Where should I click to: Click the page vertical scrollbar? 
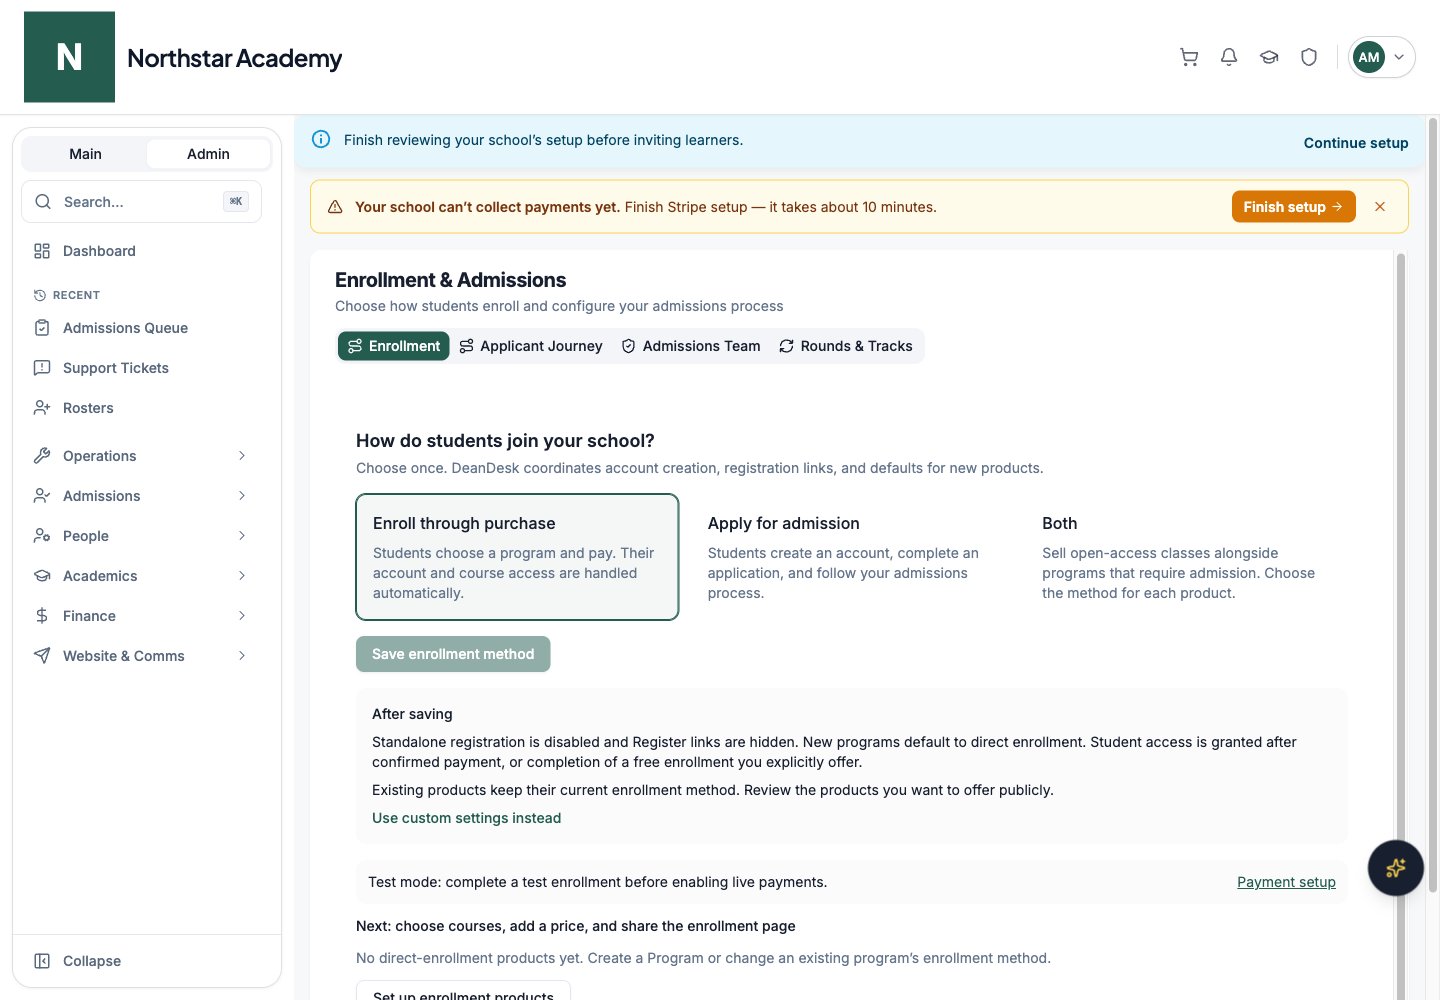click(x=1432, y=505)
